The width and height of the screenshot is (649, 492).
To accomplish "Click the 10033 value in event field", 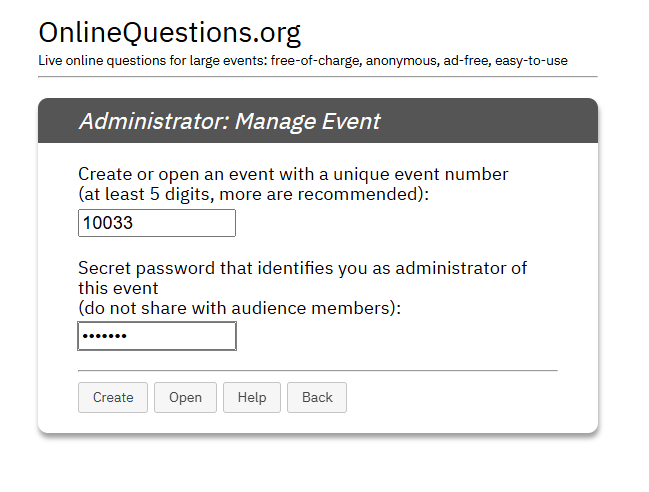I will [x=108, y=223].
